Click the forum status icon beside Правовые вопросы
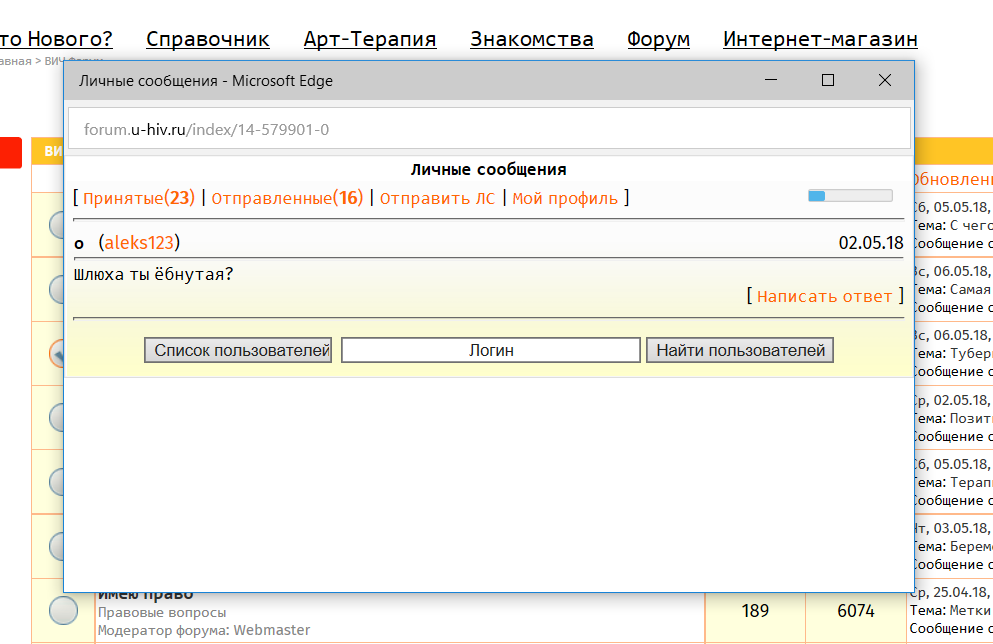Screen dimensions: 993x644 tap(63, 611)
